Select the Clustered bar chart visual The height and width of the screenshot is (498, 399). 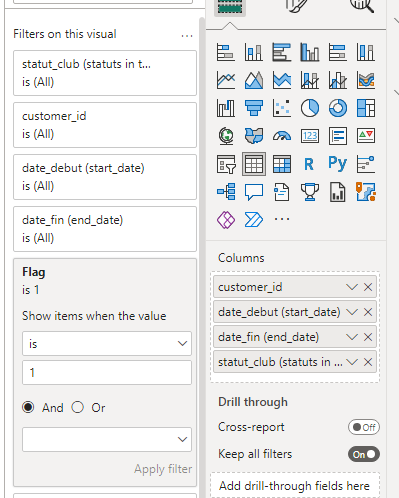pos(282,52)
